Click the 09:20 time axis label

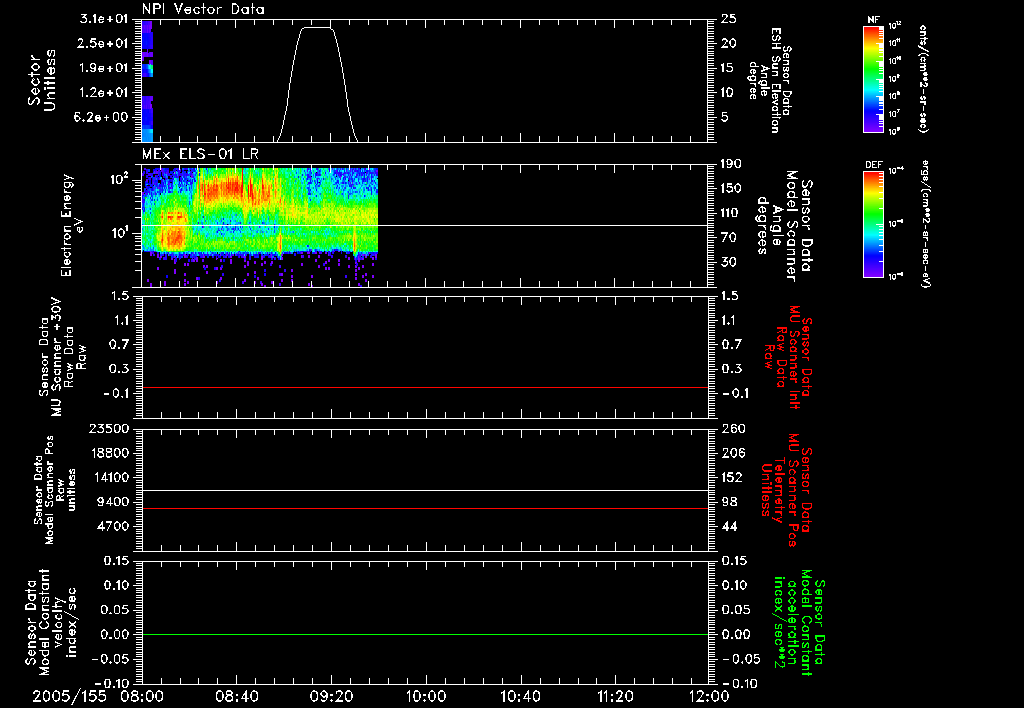click(x=331, y=696)
